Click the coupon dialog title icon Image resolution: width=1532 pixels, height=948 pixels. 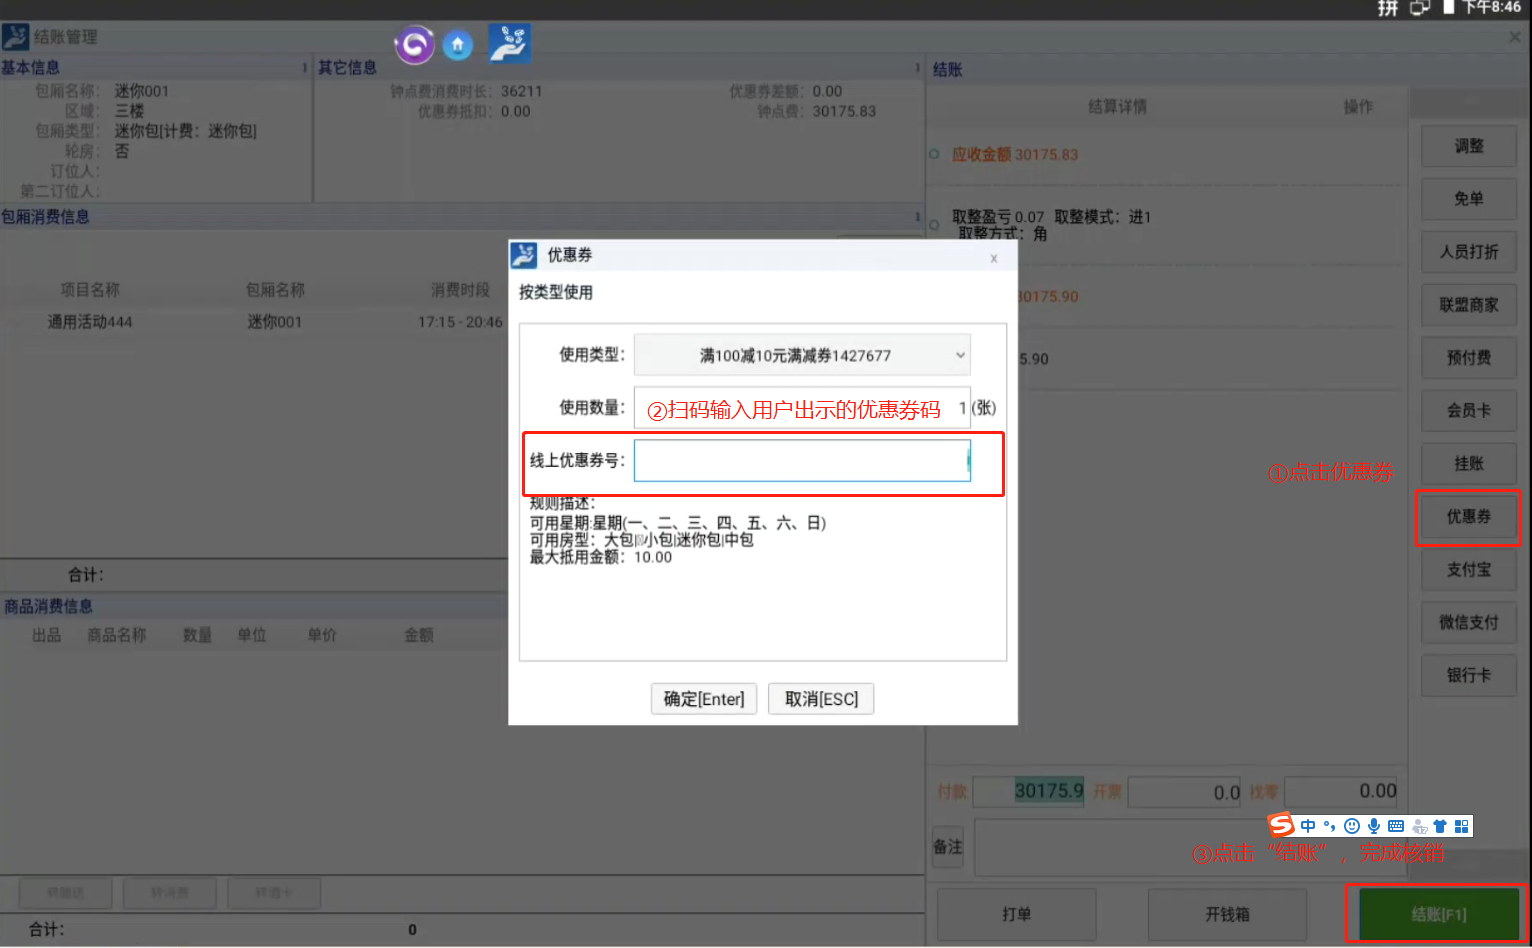[524, 255]
